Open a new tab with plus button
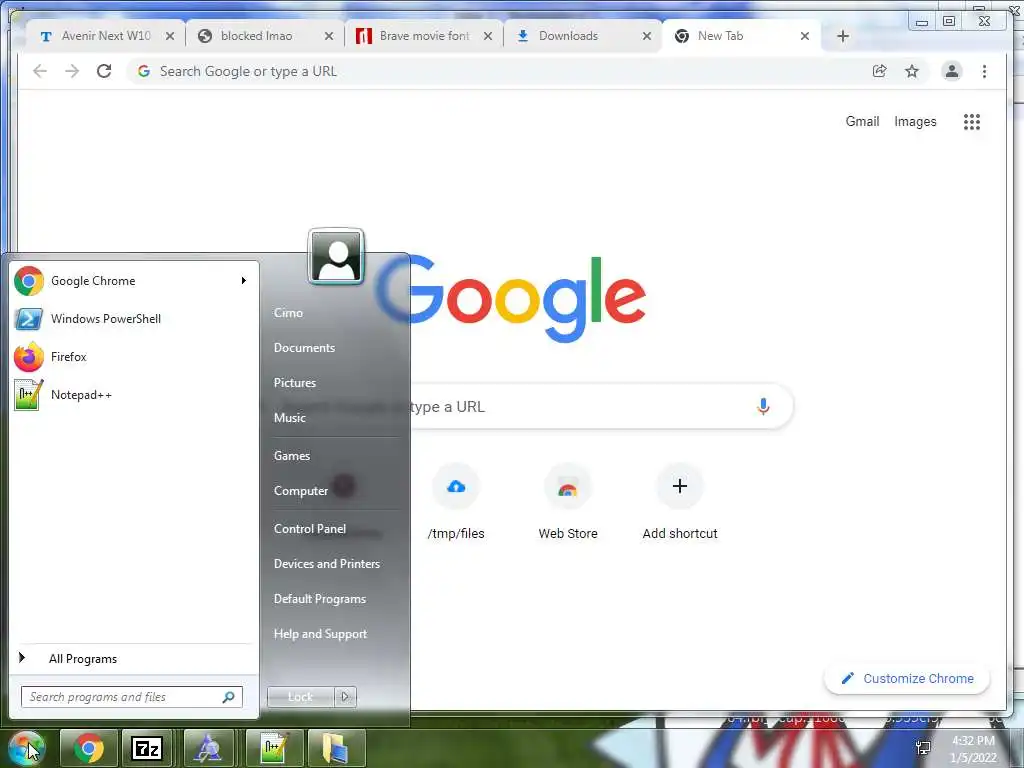The width and height of the screenshot is (1024, 768). pos(842,37)
